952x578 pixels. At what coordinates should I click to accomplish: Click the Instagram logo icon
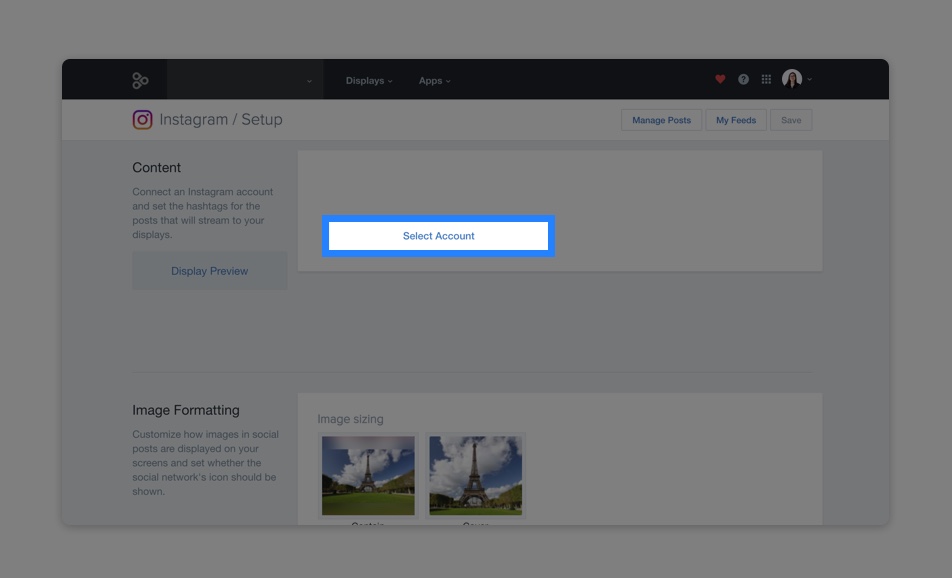coord(143,120)
